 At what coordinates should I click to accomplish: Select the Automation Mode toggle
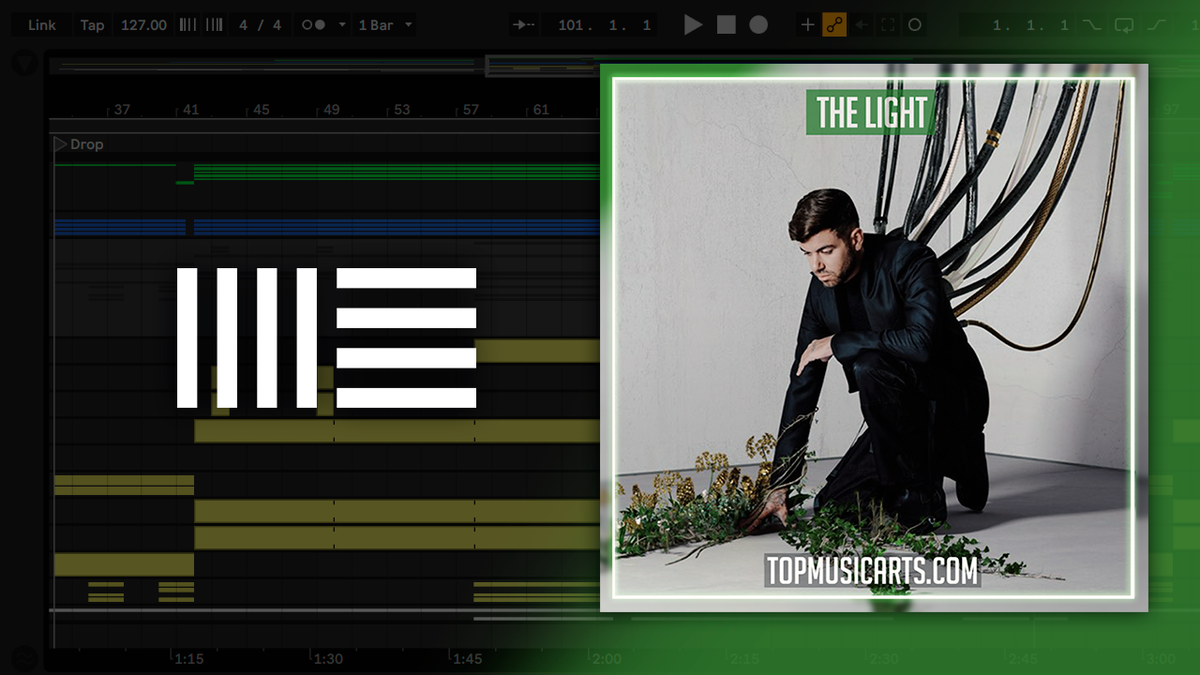(x=835, y=25)
